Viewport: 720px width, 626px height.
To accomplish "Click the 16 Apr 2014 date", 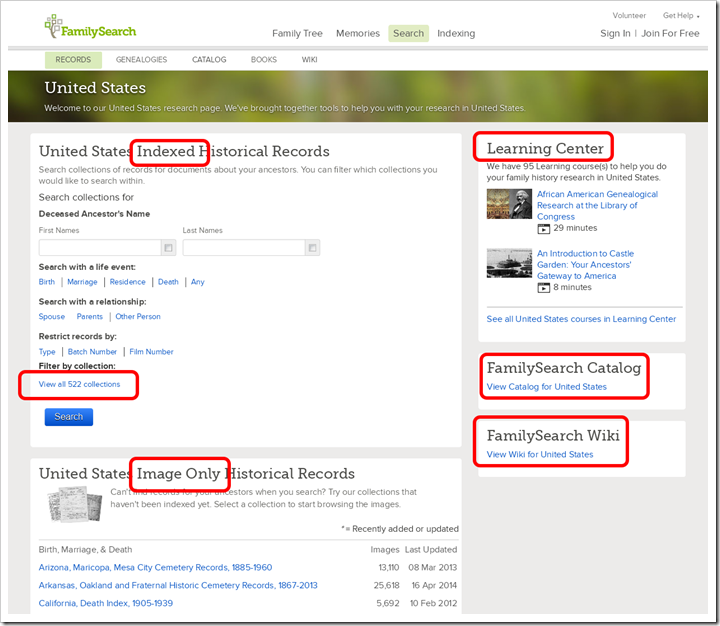I will 434,586.
